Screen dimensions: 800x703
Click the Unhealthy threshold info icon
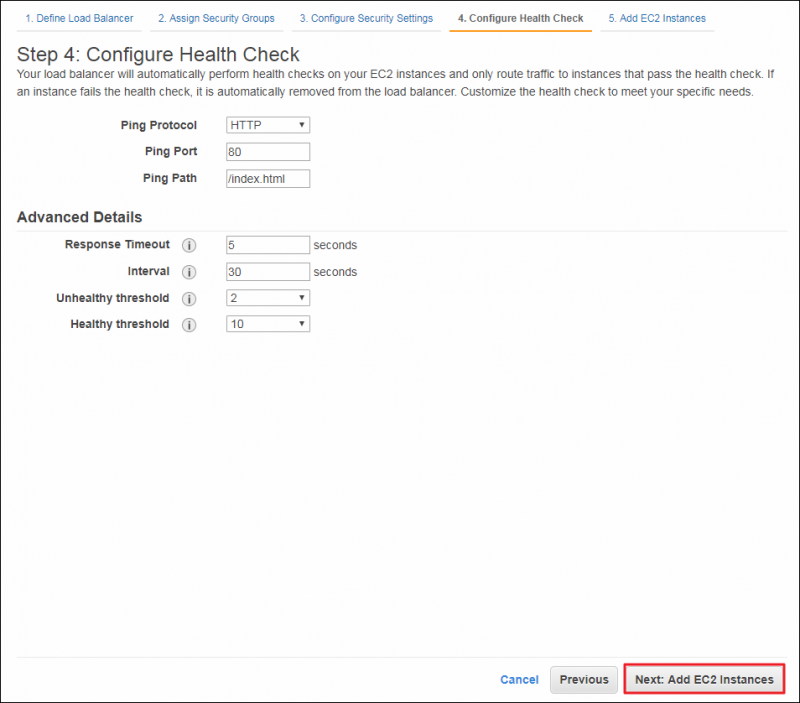point(189,298)
